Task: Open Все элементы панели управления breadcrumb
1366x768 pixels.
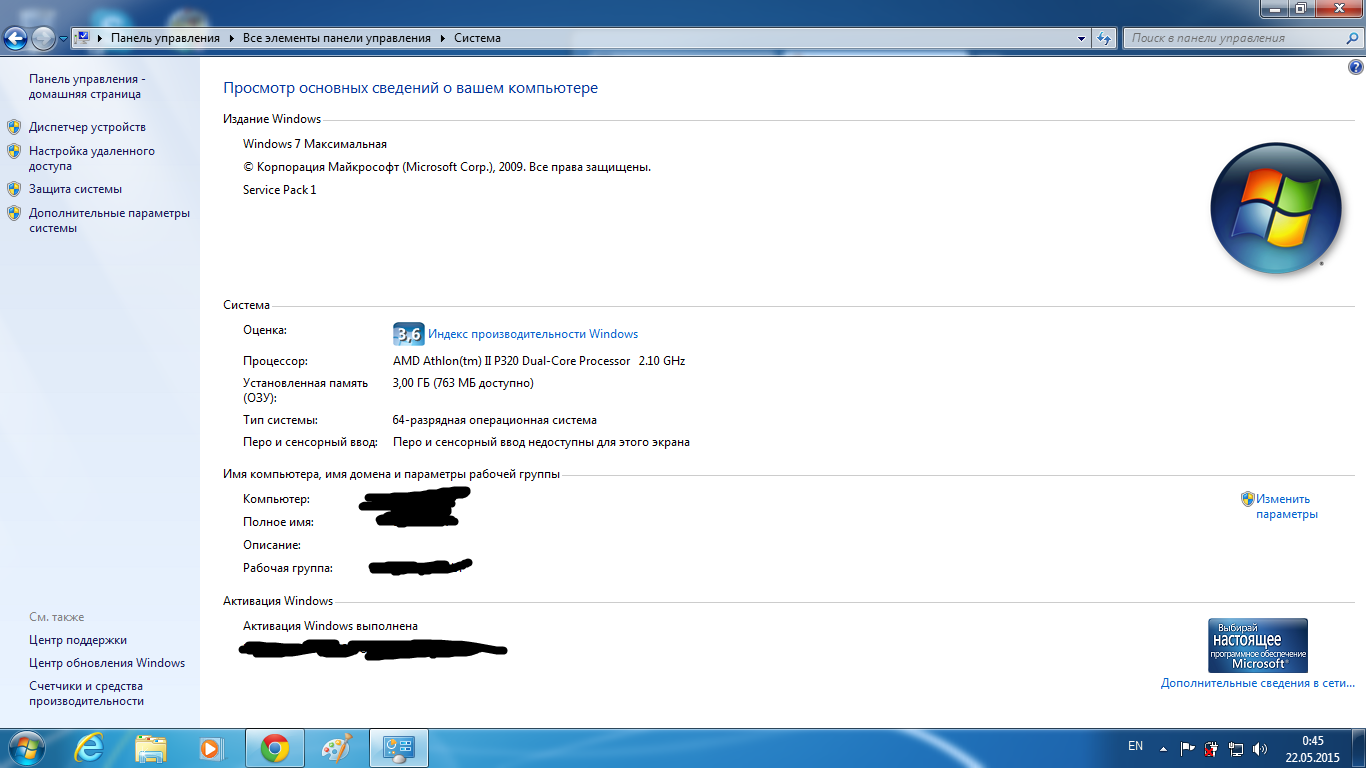Action: click(336, 38)
